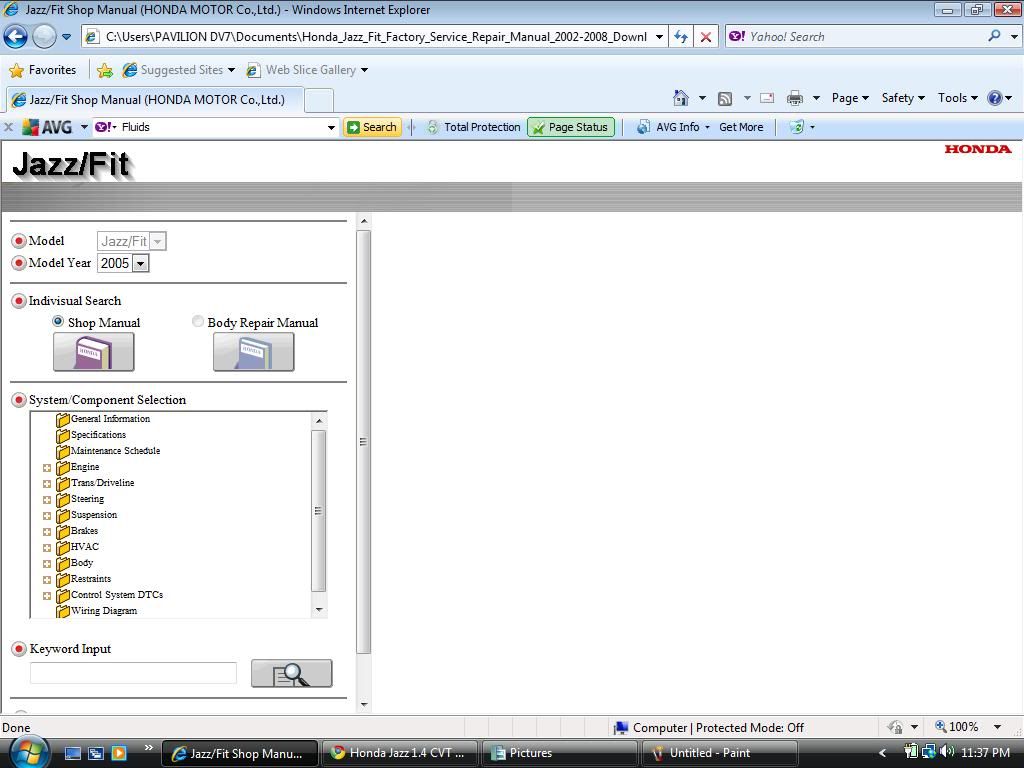Open the Body Repair Manual book icon
Screen dimensions: 1024x768
pos(253,352)
